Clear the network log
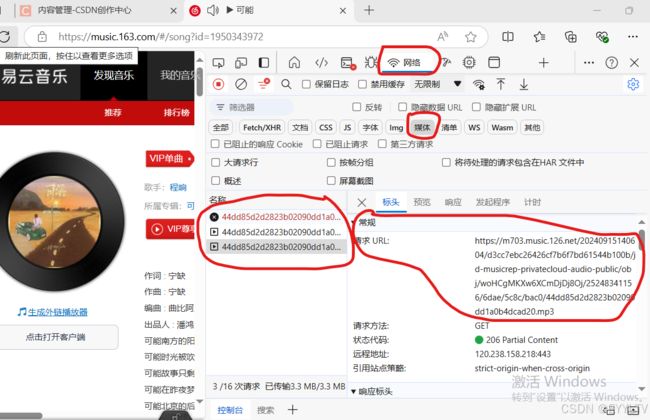Screen dimensions: 650x420 [241, 84]
